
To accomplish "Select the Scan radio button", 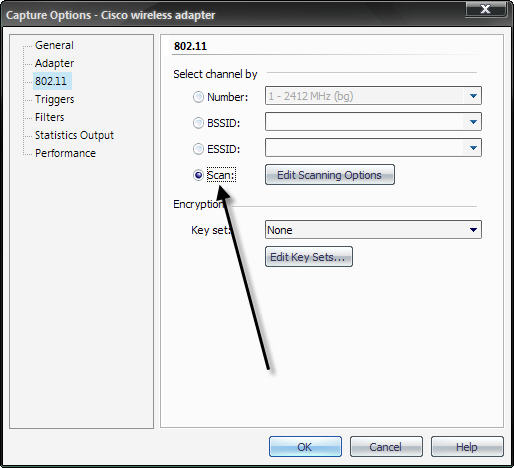I will [198, 175].
